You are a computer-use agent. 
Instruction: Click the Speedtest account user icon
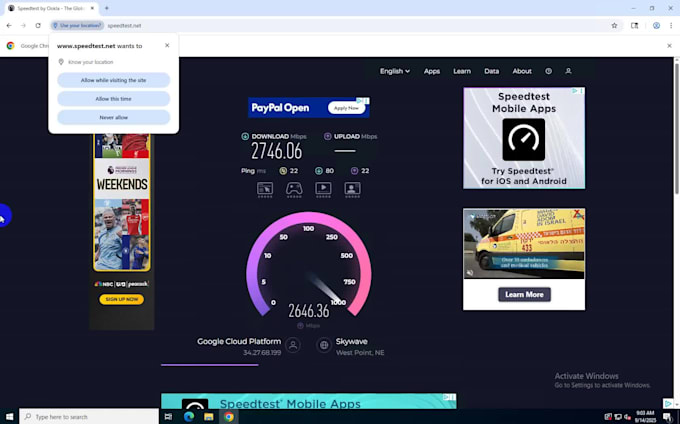tap(568, 71)
